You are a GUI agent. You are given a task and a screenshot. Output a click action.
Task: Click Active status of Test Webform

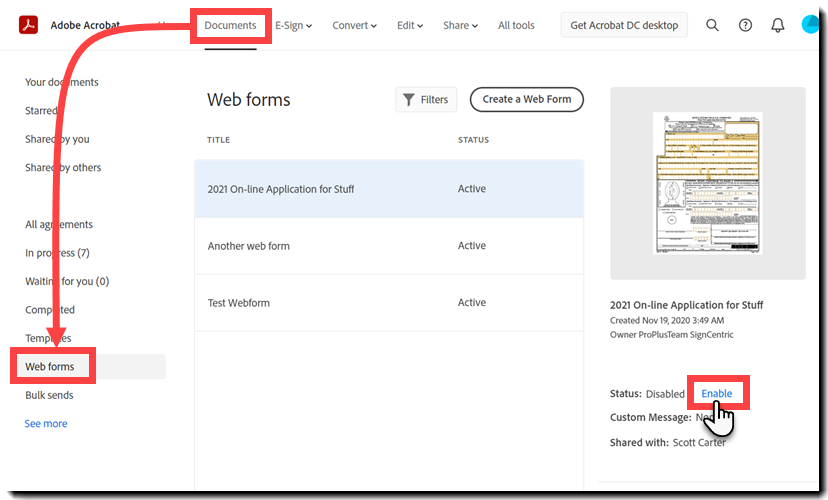point(472,303)
